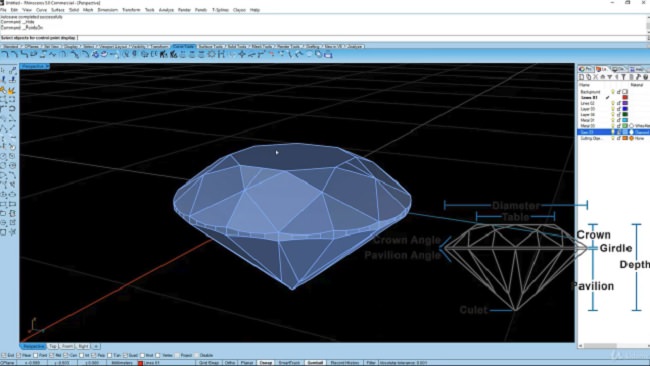Select the Background layer name

pos(590,92)
